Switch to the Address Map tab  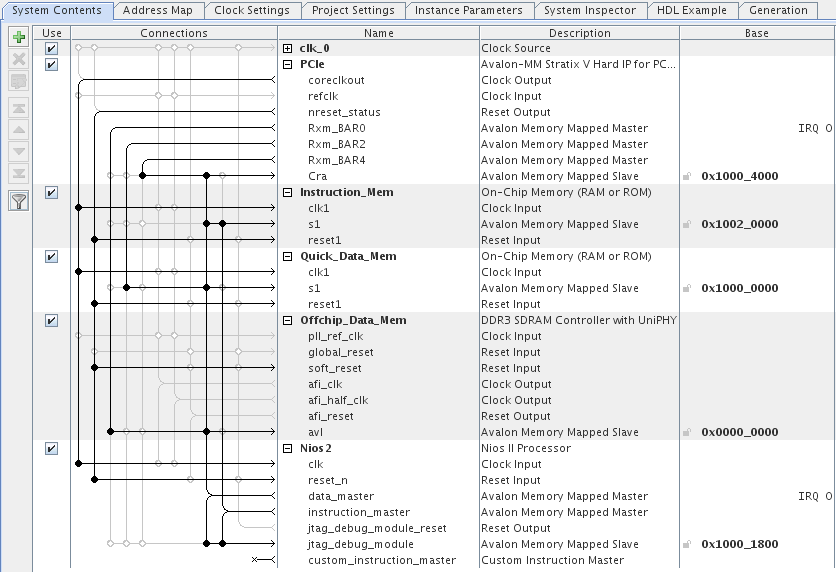(158, 11)
